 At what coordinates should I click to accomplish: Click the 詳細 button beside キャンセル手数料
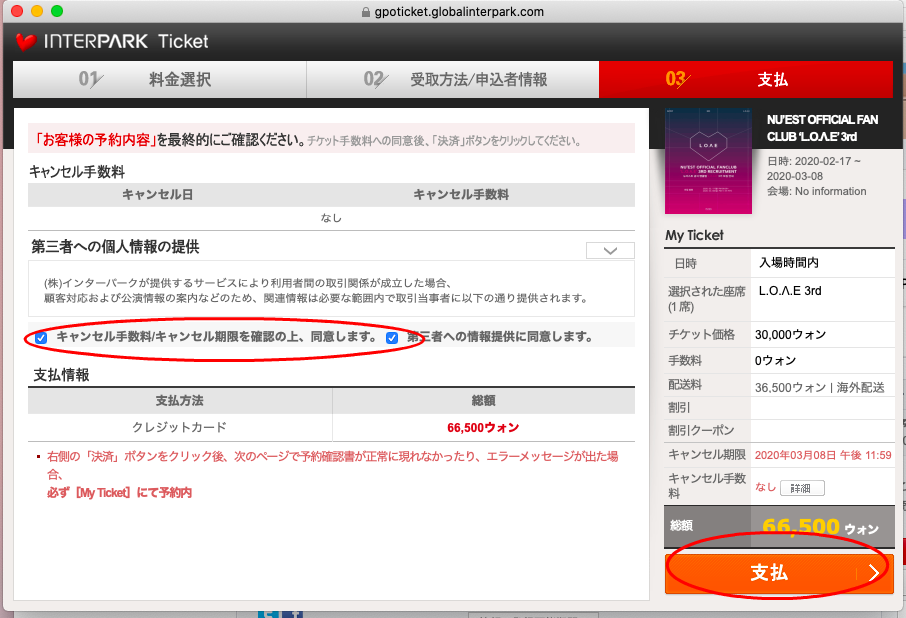coord(802,488)
